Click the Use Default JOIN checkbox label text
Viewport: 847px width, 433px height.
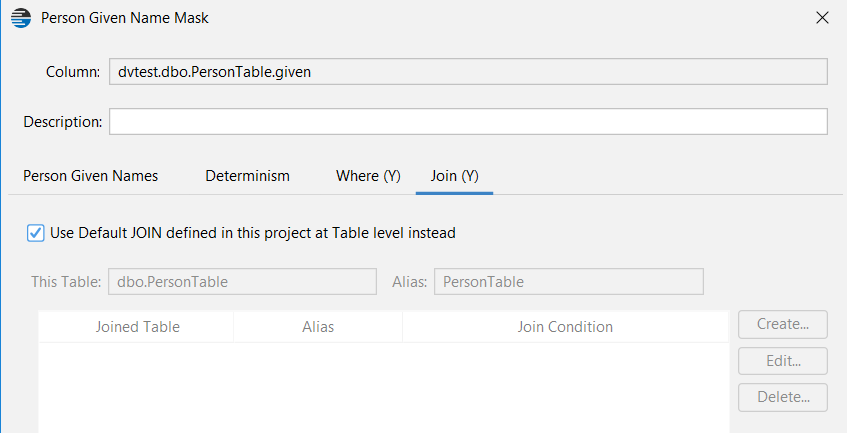point(253,233)
